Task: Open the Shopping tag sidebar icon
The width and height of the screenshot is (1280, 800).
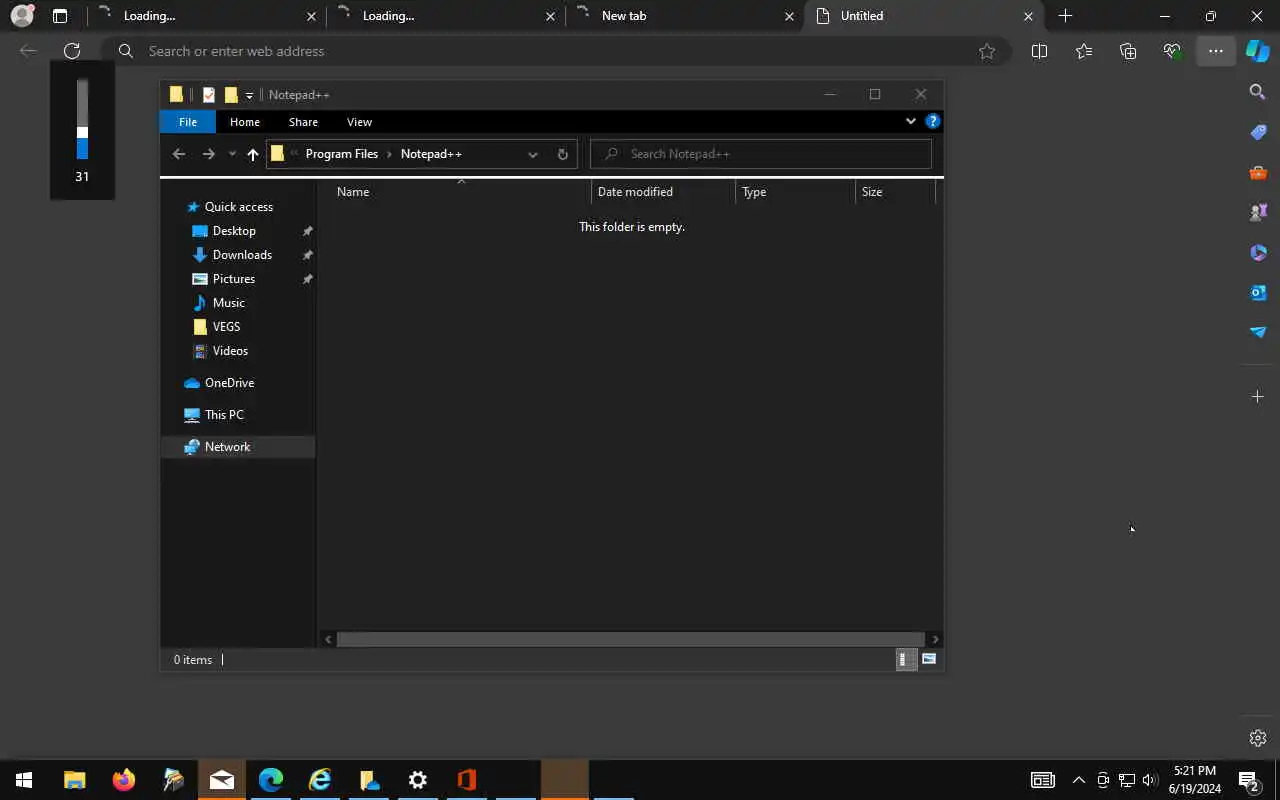Action: click(x=1258, y=132)
